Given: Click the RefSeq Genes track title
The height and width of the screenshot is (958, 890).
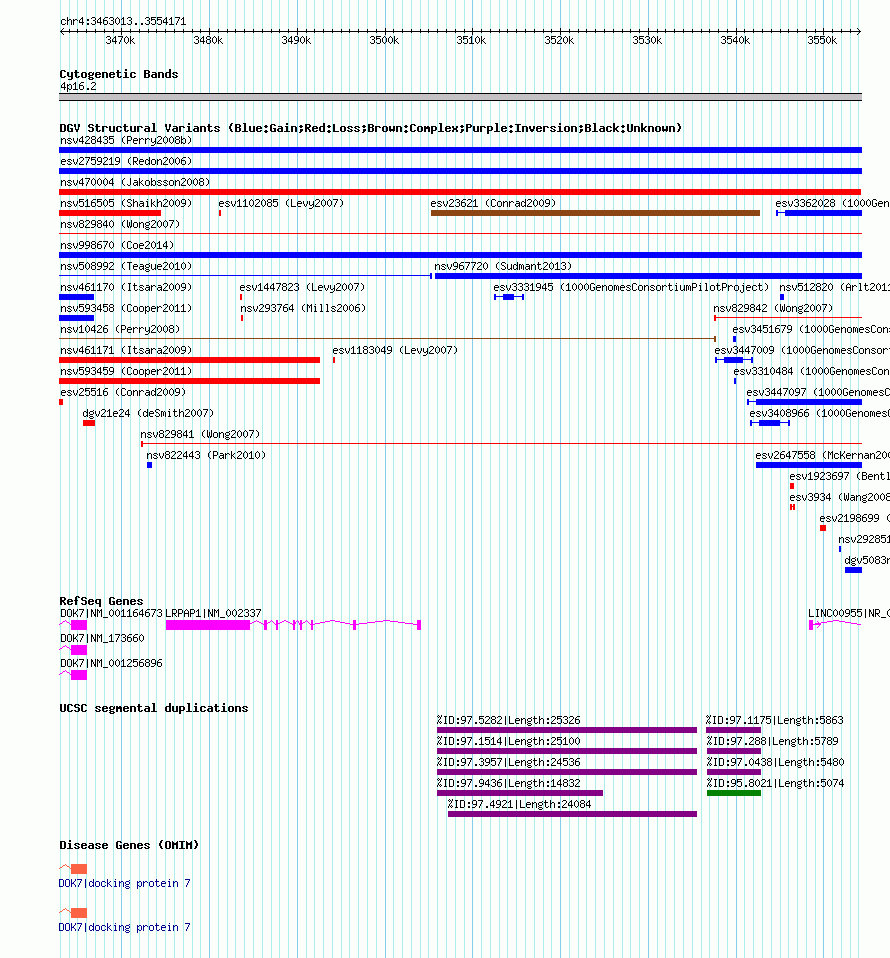Looking at the screenshot, I should point(101,601).
